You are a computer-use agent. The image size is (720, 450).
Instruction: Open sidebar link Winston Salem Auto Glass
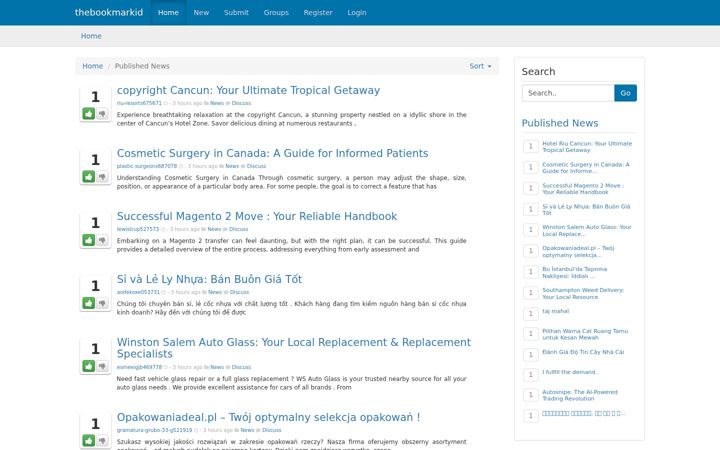[x=587, y=230]
